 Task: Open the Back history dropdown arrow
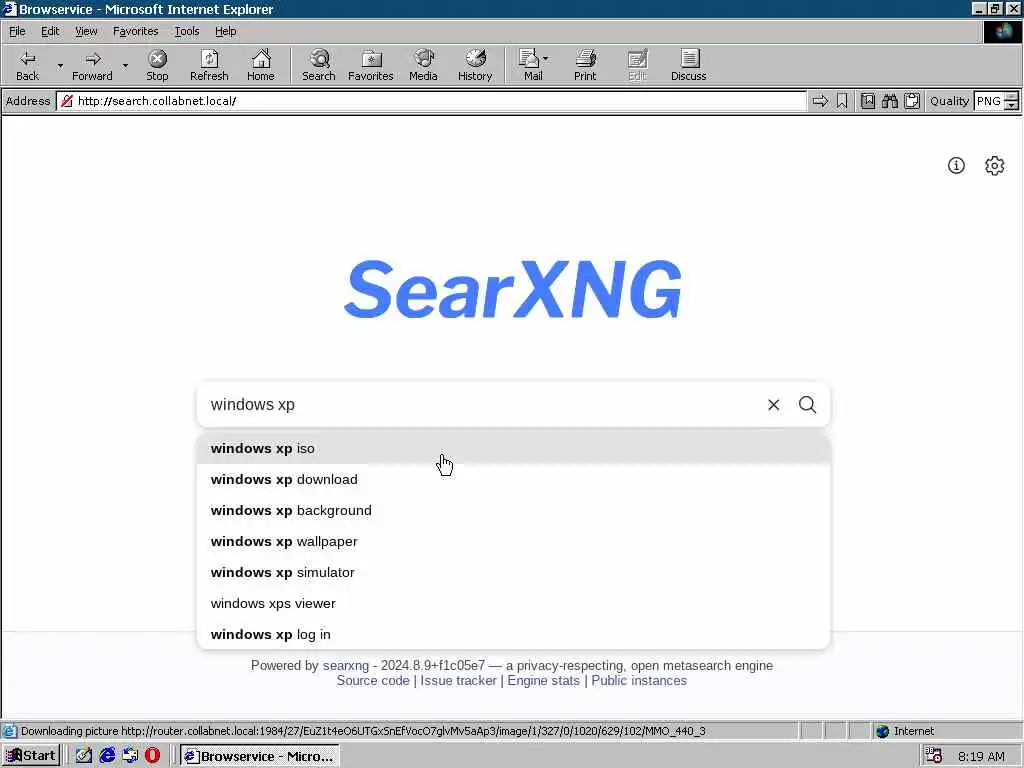pos(60,65)
